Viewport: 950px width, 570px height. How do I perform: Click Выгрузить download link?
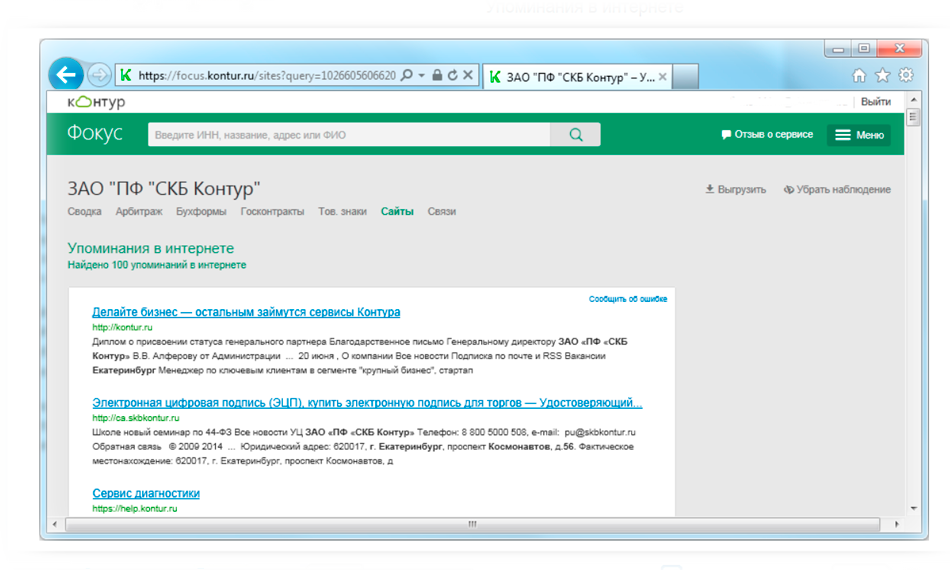pos(736,189)
